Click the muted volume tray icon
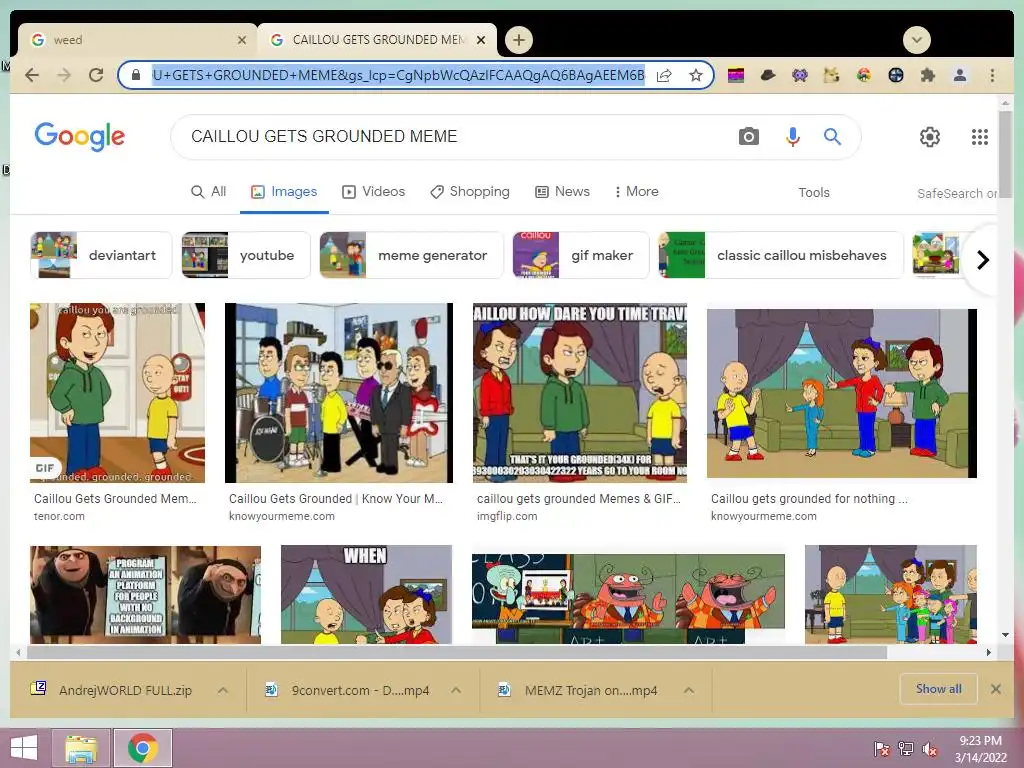Viewport: 1024px width, 768px height. (930, 749)
